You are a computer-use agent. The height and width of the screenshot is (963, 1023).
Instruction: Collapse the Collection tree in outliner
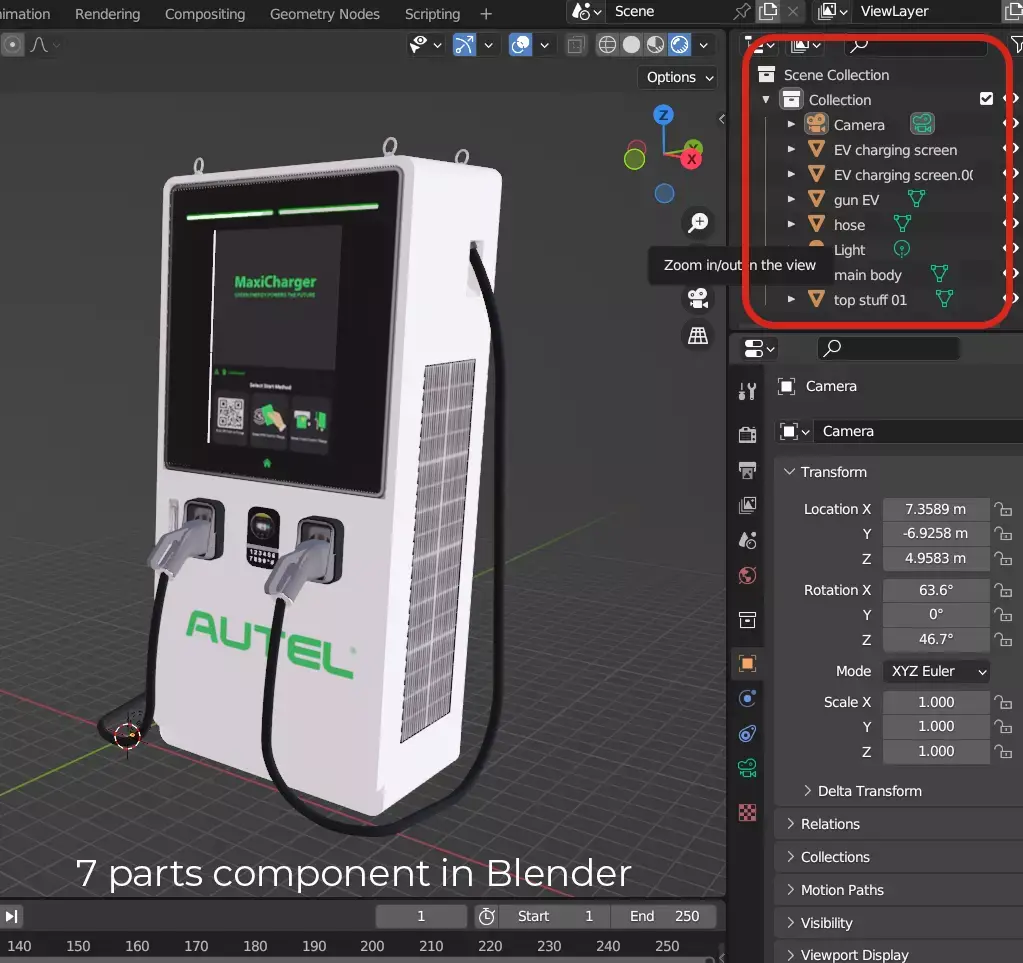(766, 100)
